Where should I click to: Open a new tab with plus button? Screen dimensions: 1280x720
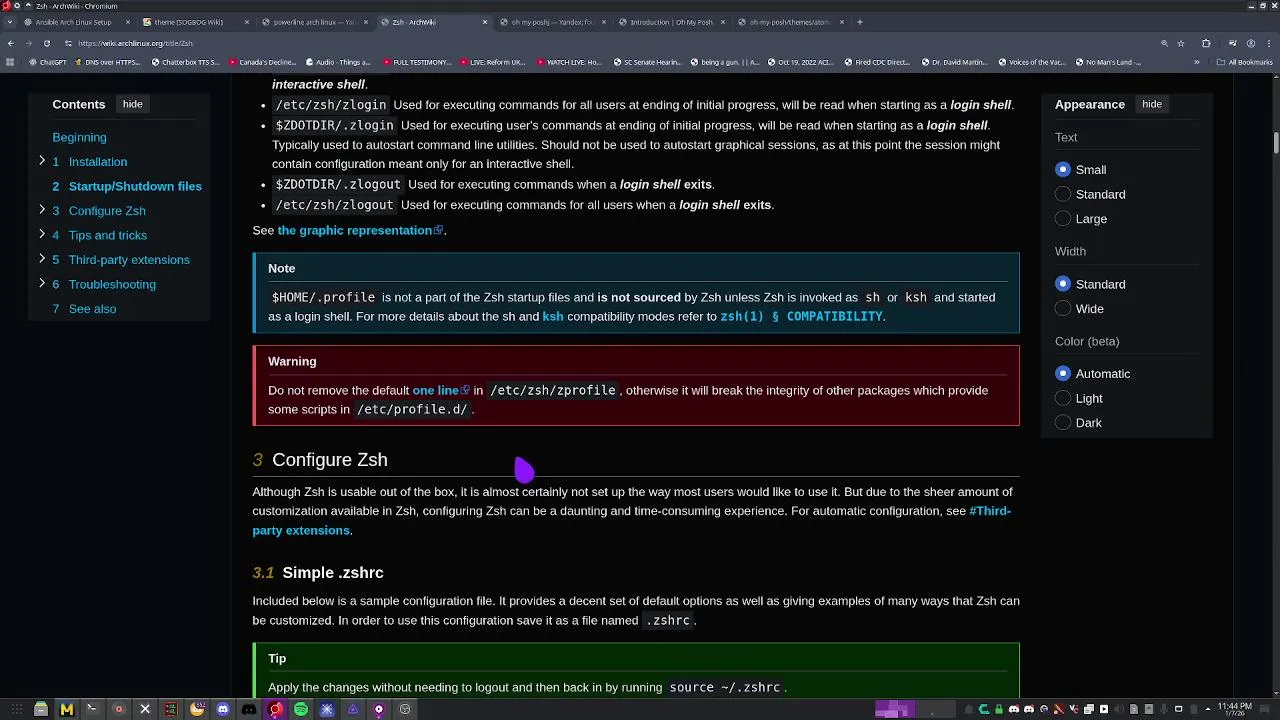click(860, 22)
